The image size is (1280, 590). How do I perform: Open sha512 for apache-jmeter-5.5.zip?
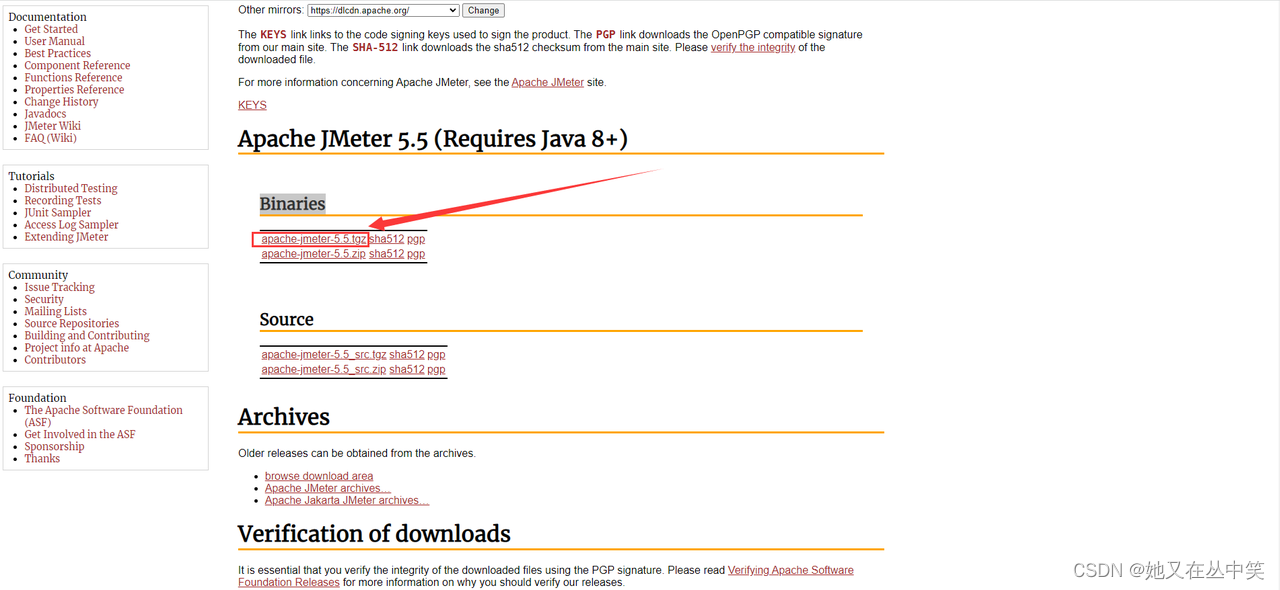386,254
